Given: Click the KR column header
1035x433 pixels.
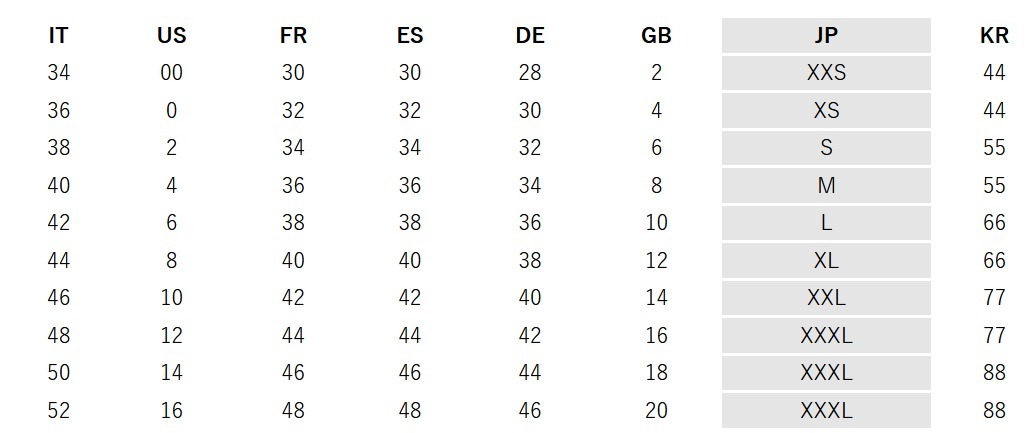Looking at the screenshot, I should 994,36.
